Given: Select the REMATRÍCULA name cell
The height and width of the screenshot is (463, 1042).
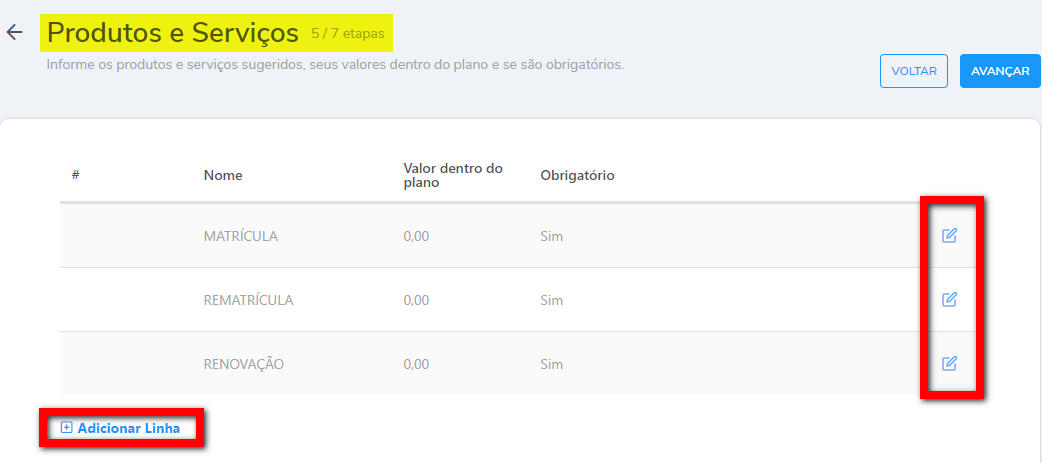Looking at the screenshot, I should pyautogui.click(x=248, y=300).
